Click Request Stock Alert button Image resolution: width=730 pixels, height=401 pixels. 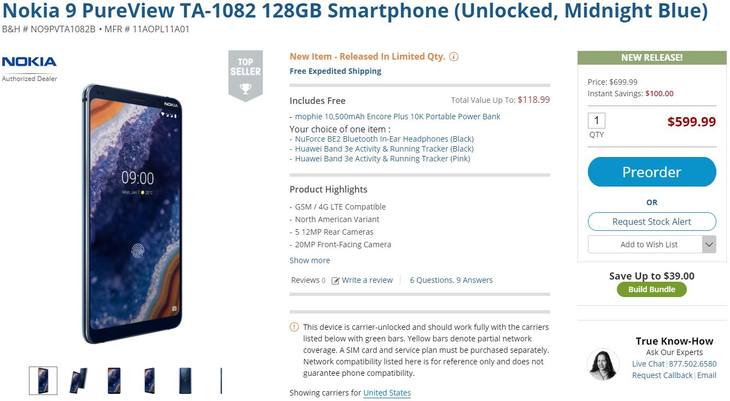coord(652,222)
